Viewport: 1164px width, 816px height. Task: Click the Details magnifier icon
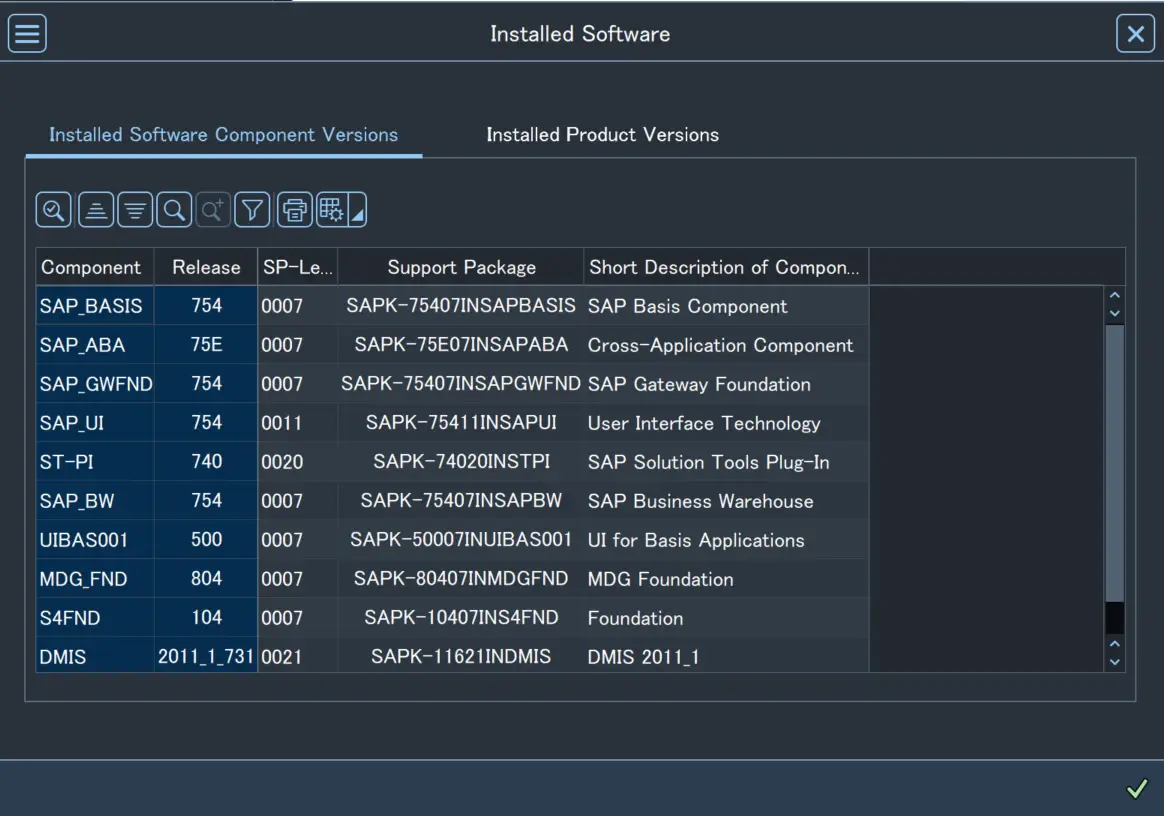[x=53, y=210]
